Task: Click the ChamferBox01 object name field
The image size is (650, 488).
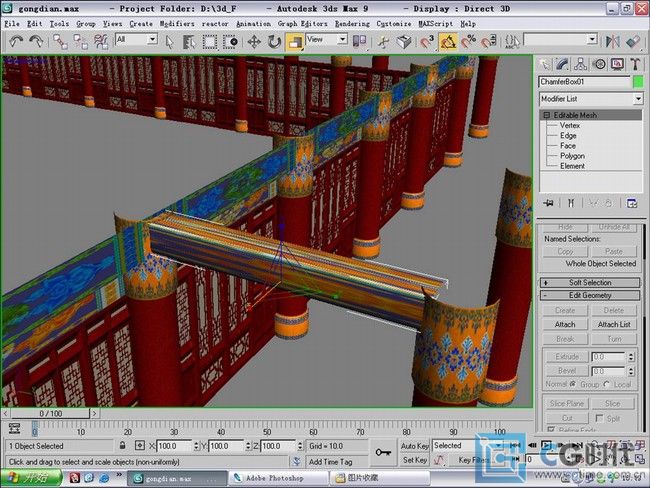Action: tap(585, 82)
